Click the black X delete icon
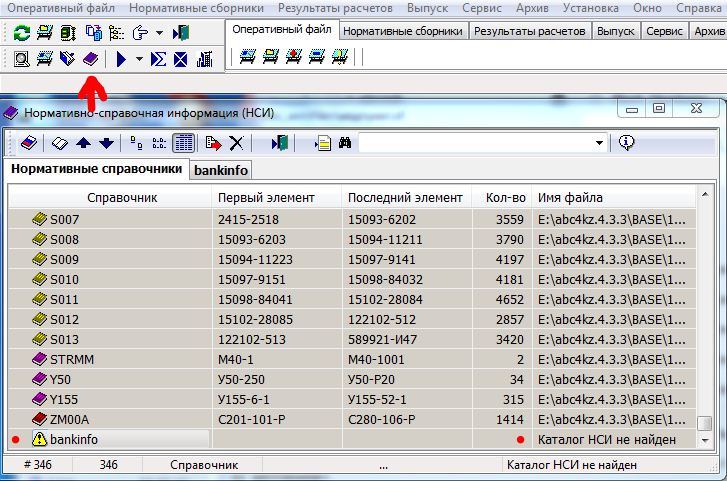This screenshot has width=727, height=481. 236,143
